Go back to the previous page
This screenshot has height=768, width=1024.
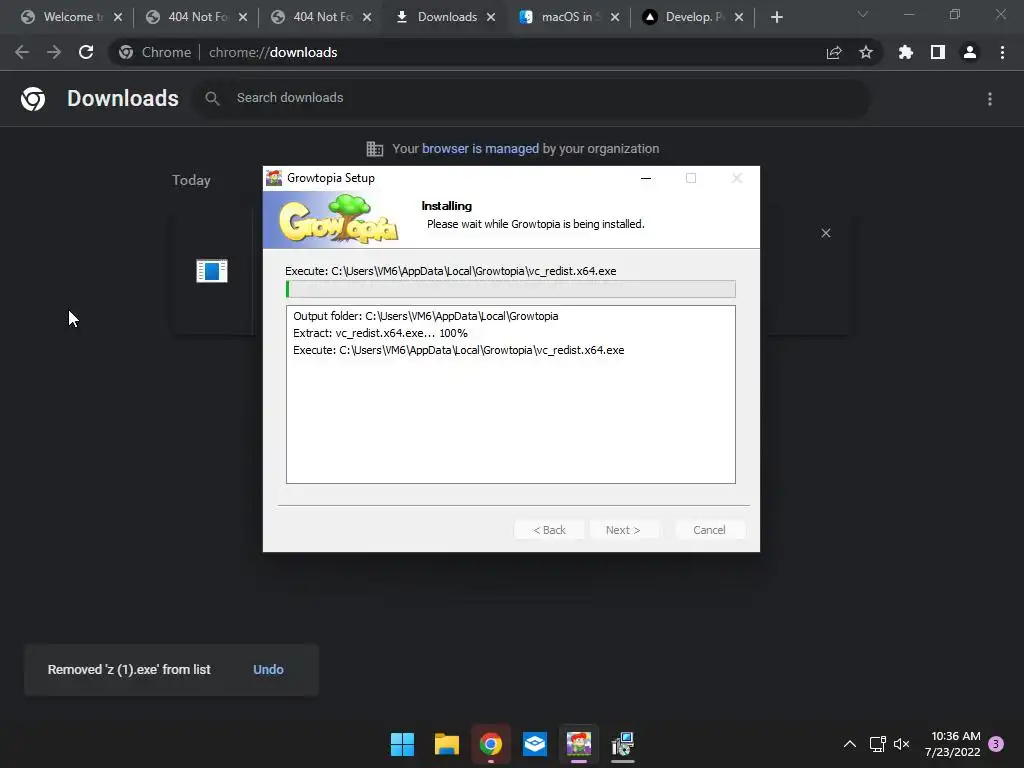pos(22,52)
